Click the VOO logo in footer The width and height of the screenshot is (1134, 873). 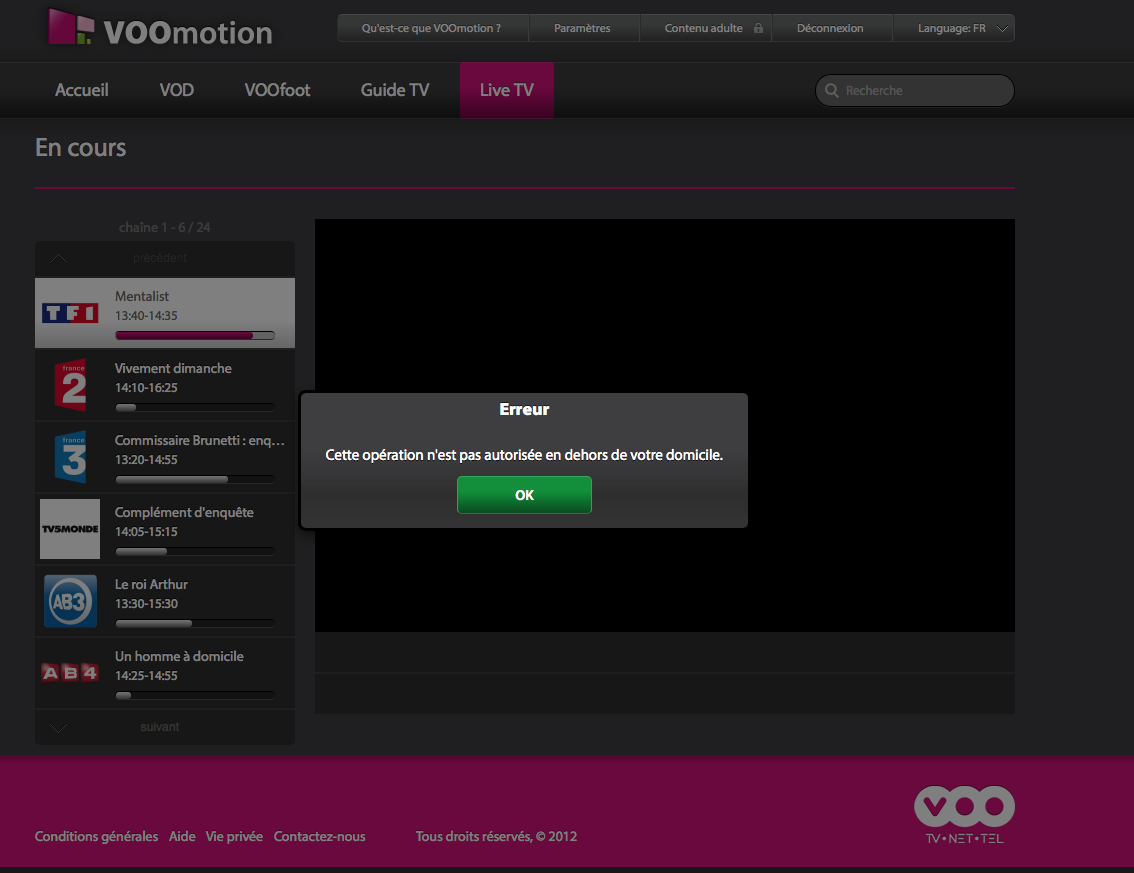[964, 814]
